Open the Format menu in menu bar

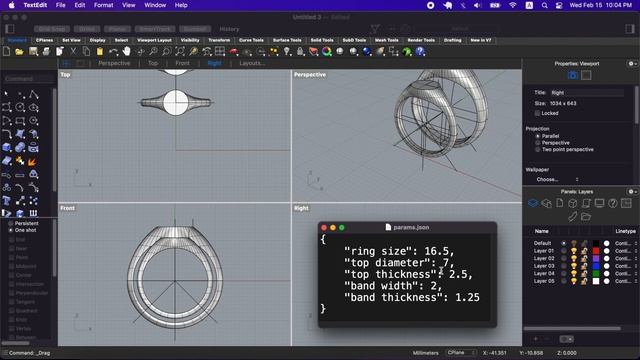point(103,5)
